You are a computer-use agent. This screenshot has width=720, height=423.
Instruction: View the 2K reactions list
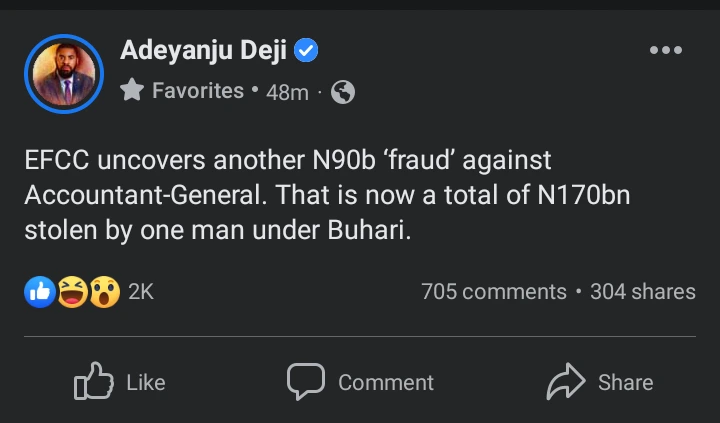141,292
